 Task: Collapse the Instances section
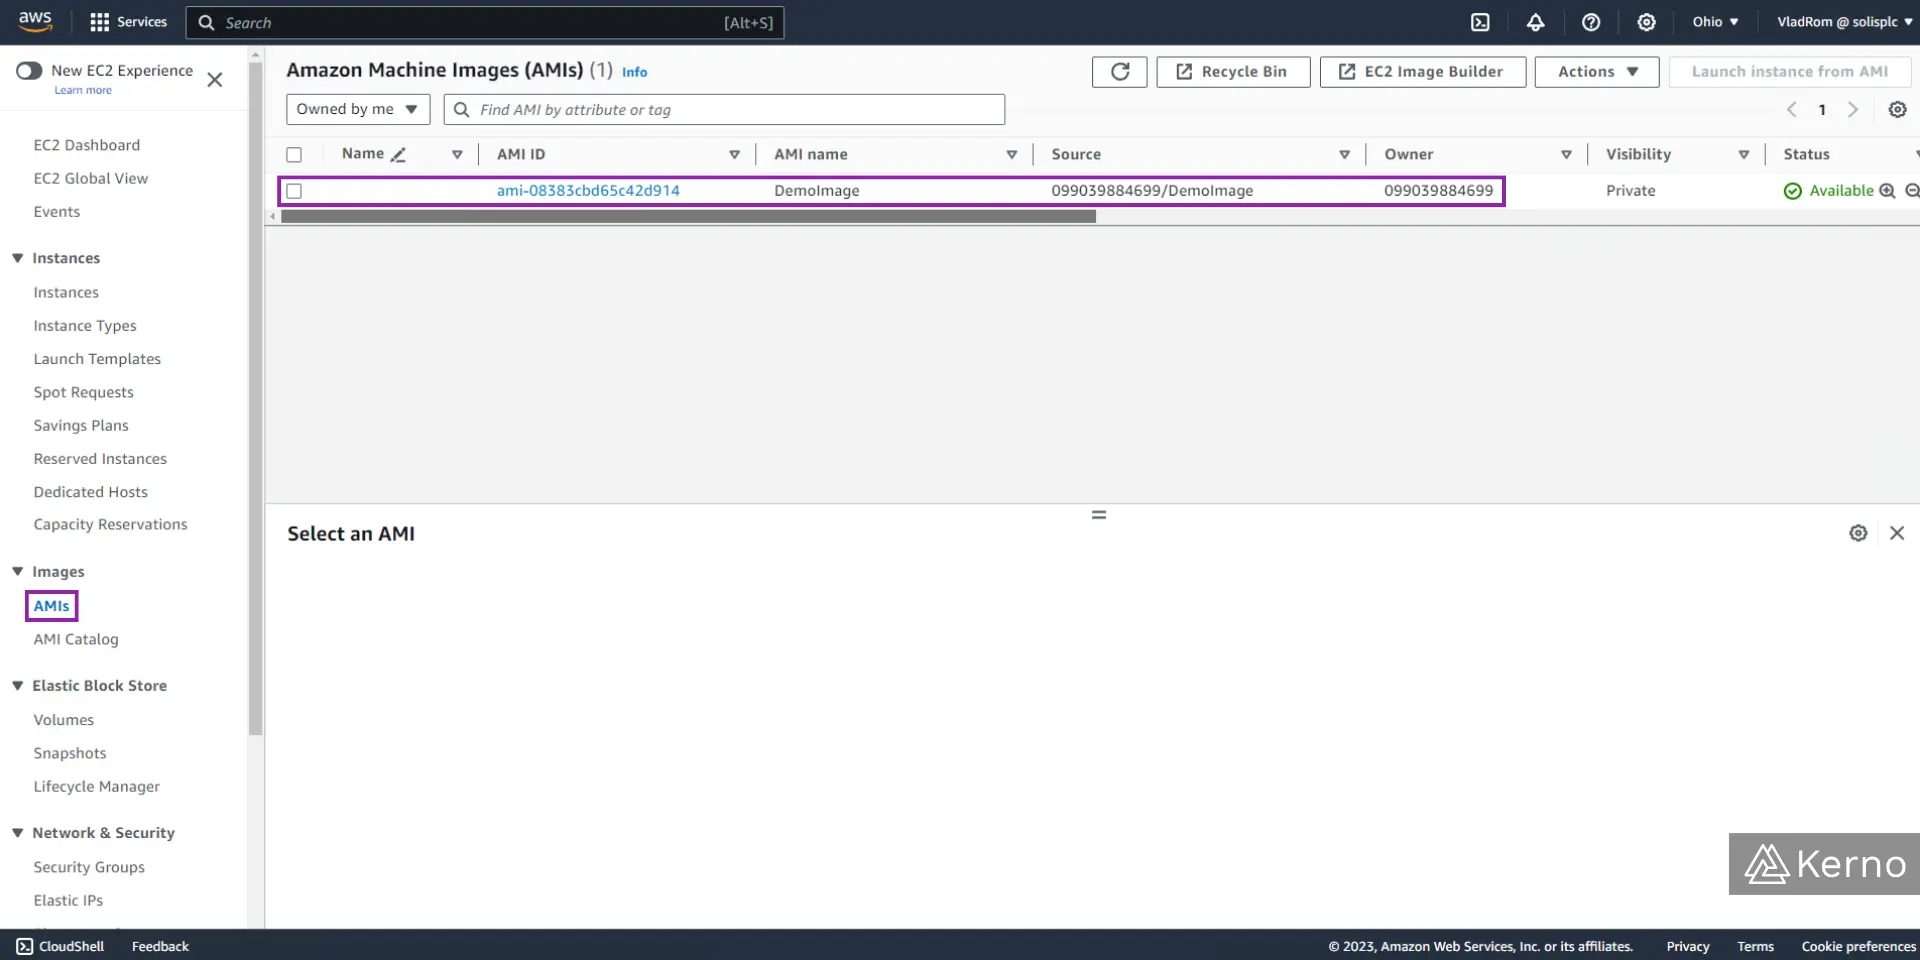point(17,257)
